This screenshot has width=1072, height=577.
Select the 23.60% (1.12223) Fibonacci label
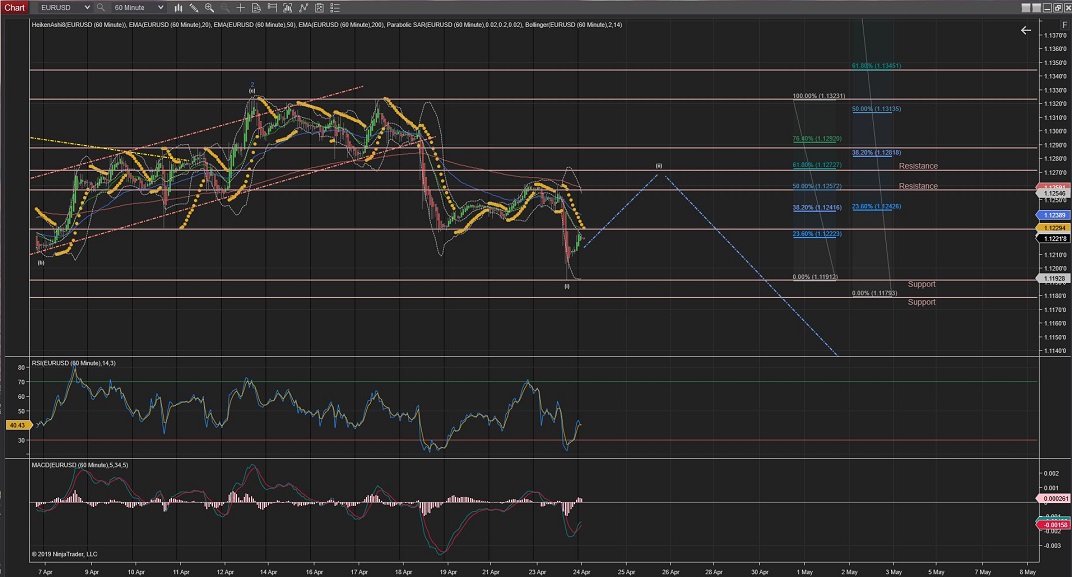point(817,234)
